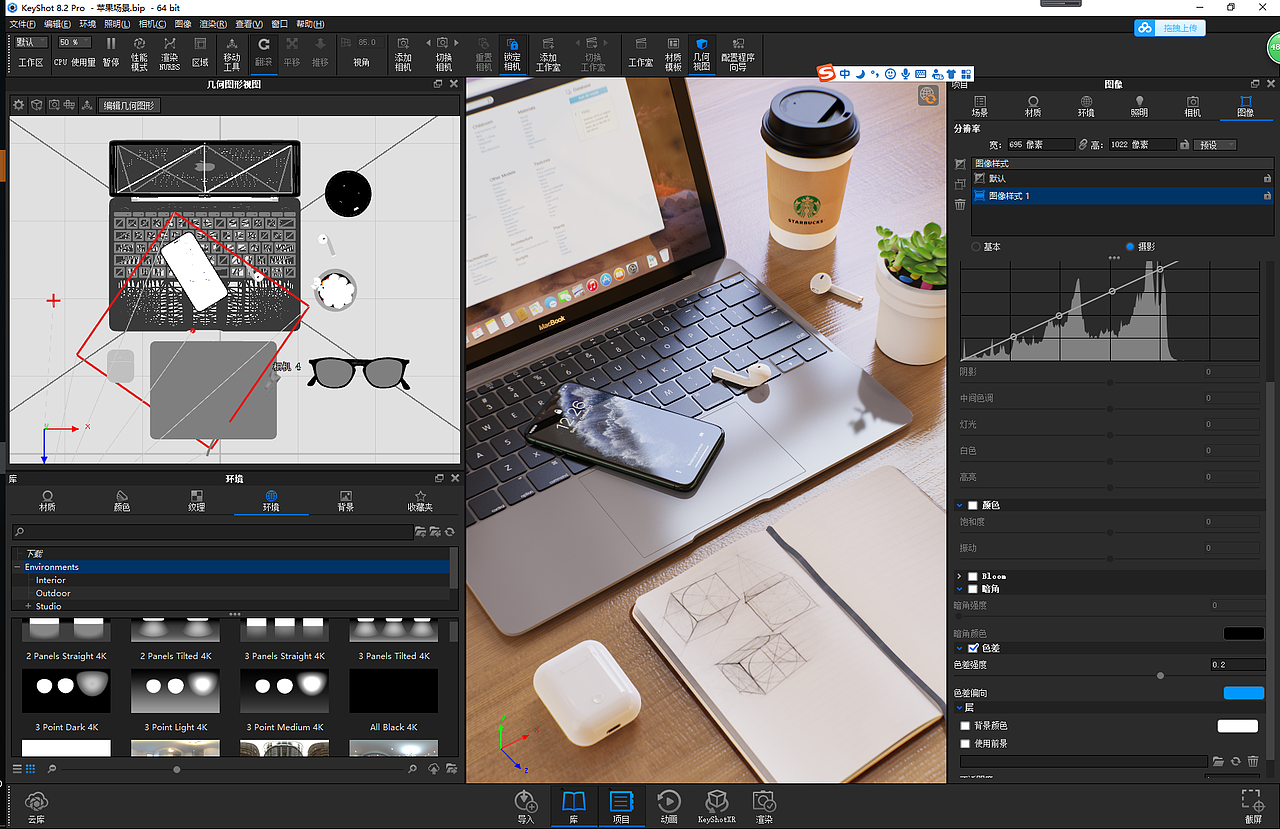Image resolution: width=1280 pixels, height=829 pixels.
Task: Click the 导入 import button
Action: point(526,806)
